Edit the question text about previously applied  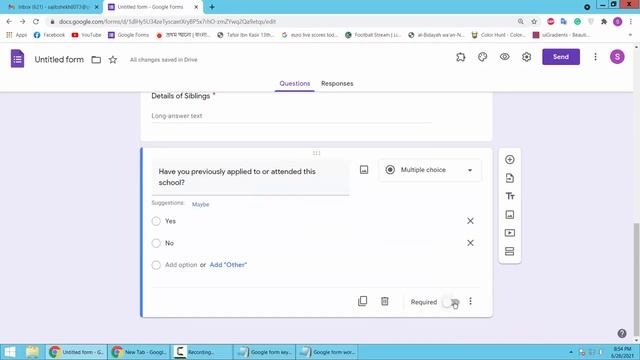(250, 177)
